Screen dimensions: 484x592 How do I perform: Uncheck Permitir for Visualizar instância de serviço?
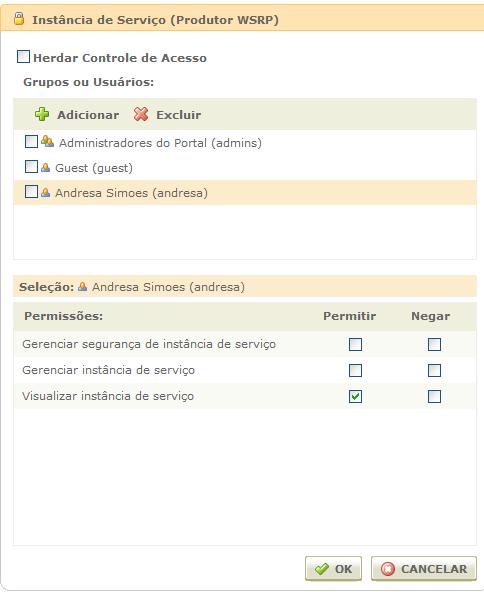click(355, 396)
